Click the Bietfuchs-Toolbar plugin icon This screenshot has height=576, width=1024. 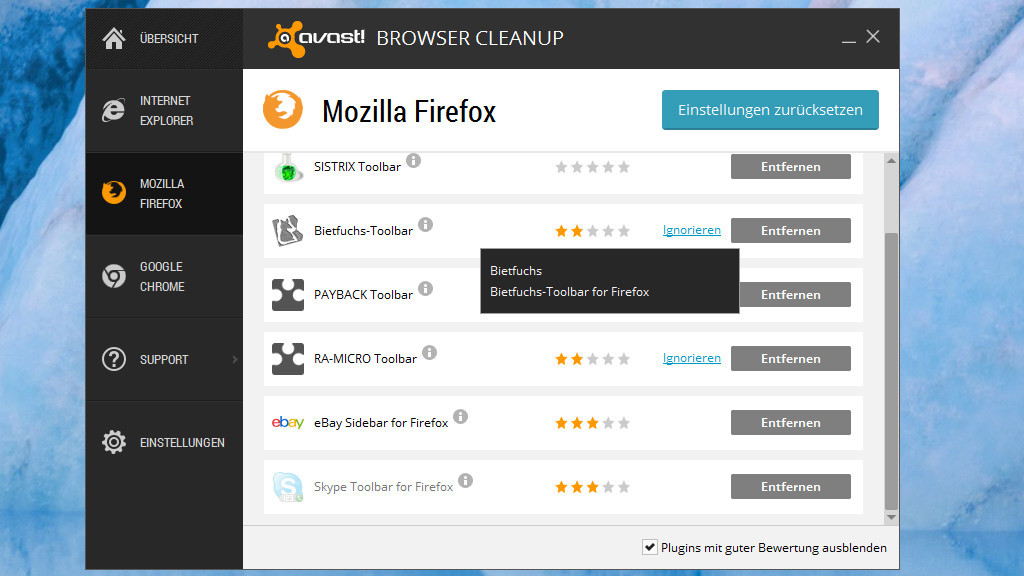[x=288, y=231]
